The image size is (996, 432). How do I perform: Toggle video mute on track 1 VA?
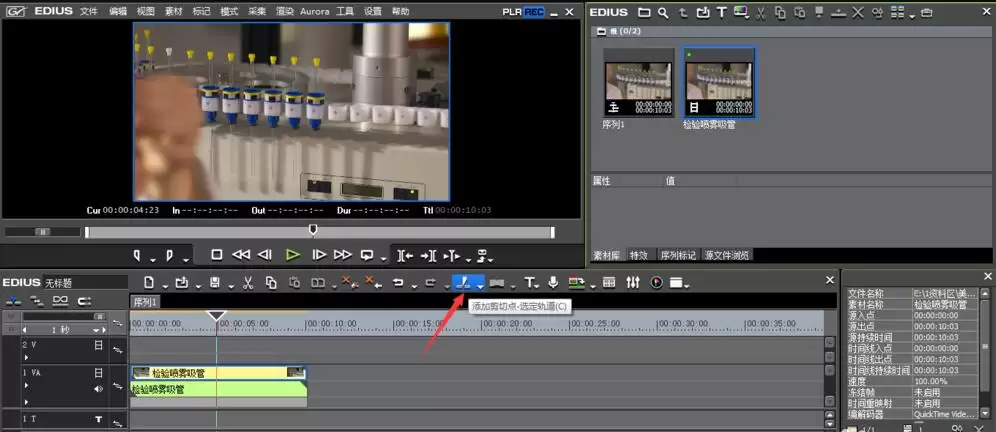tap(98, 373)
